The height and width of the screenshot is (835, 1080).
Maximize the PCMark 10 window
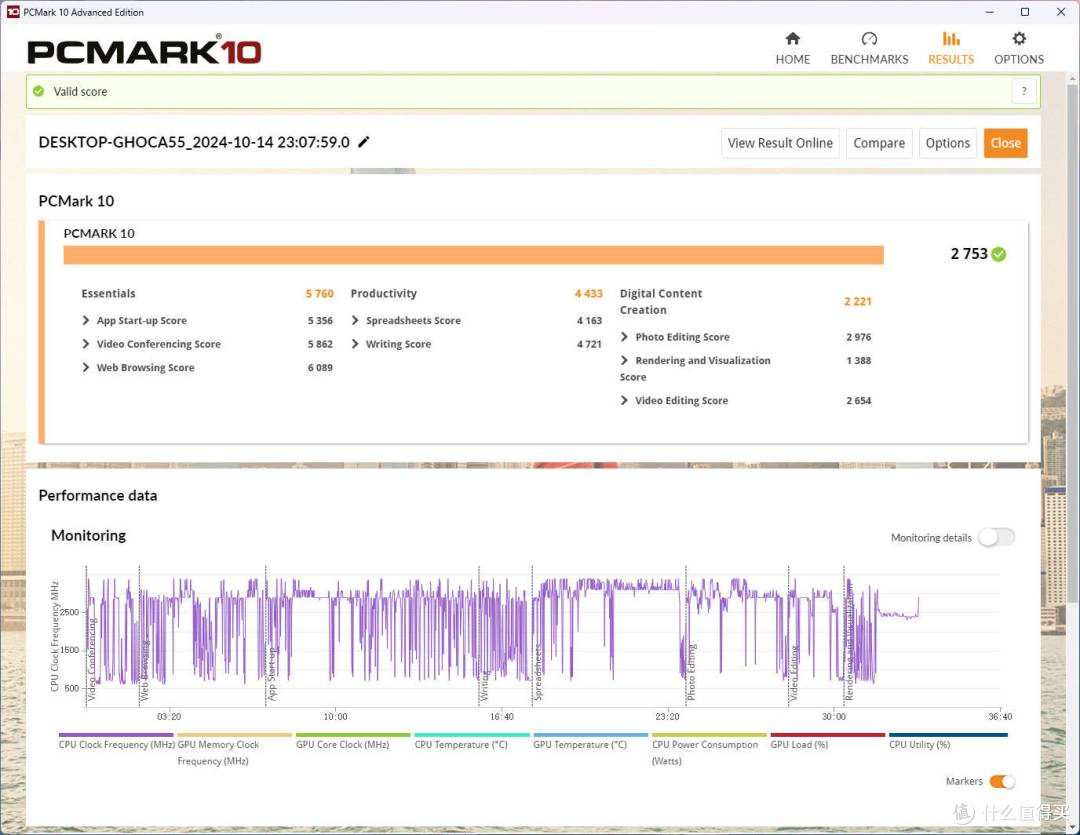point(1025,12)
